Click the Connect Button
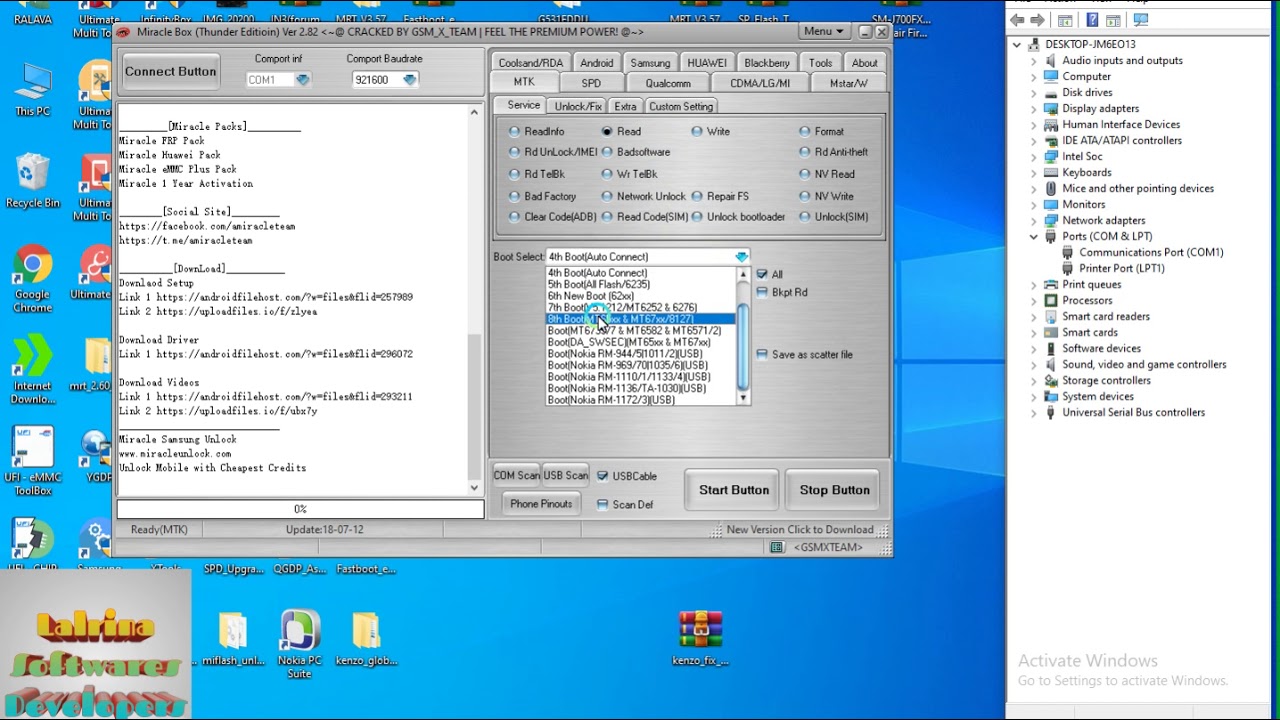Image resolution: width=1280 pixels, height=720 pixels. point(170,71)
